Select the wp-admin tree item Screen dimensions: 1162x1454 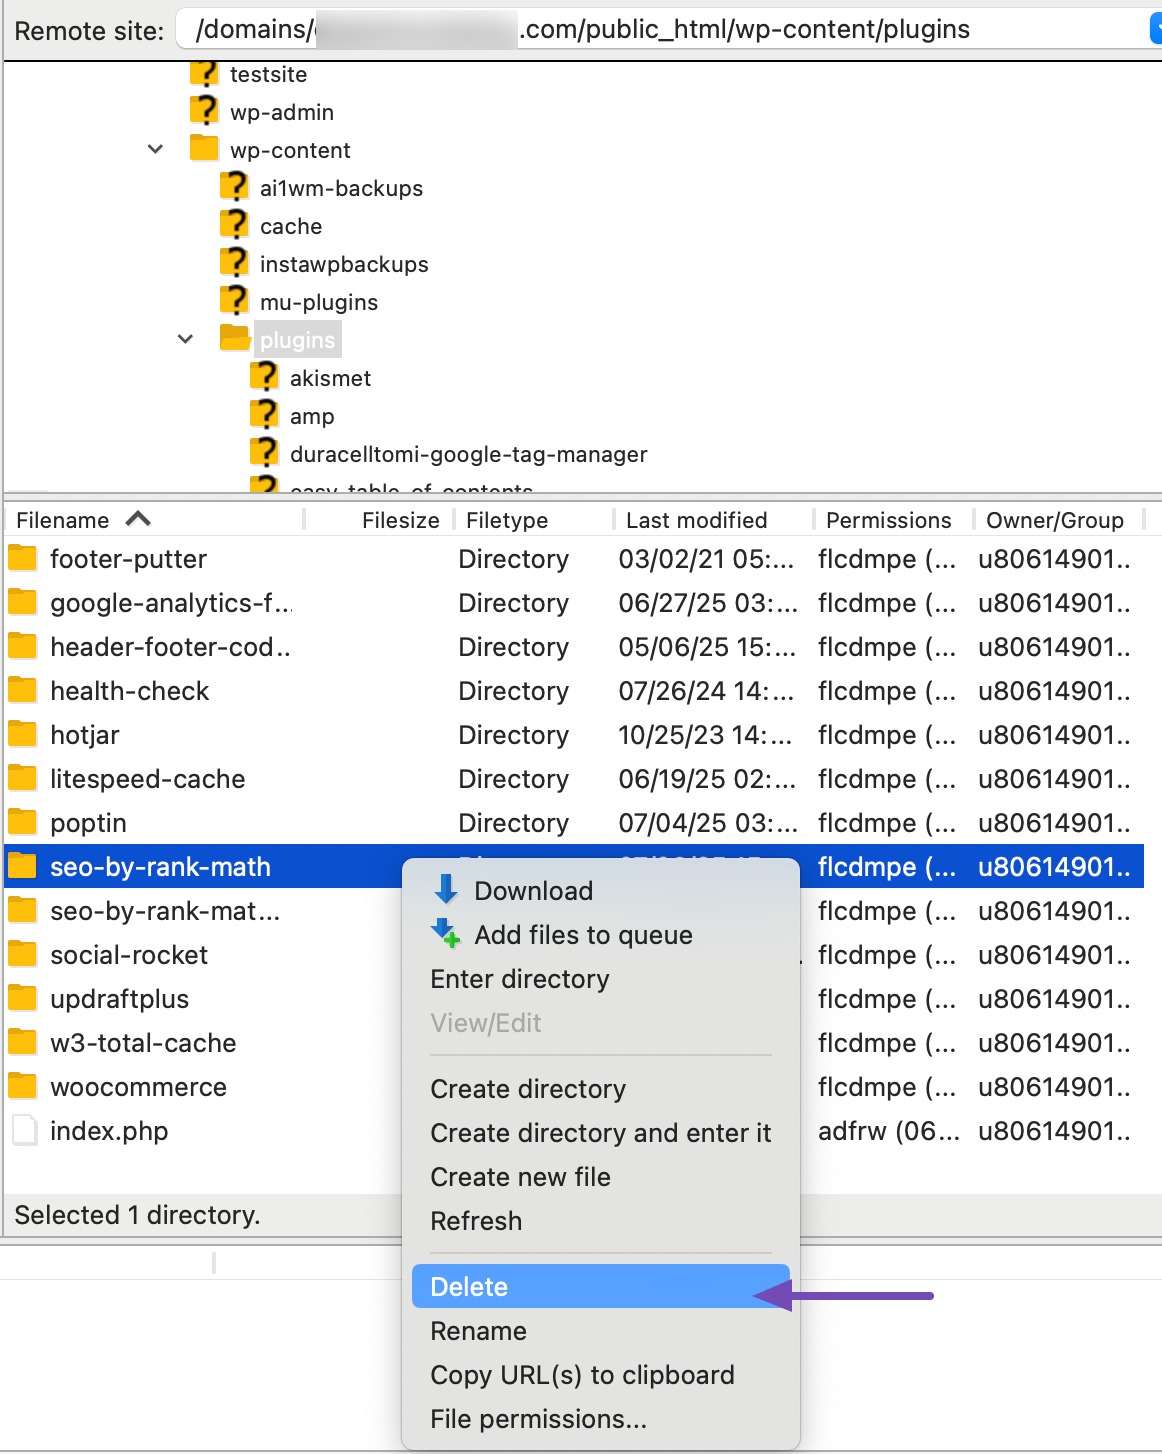point(282,112)
